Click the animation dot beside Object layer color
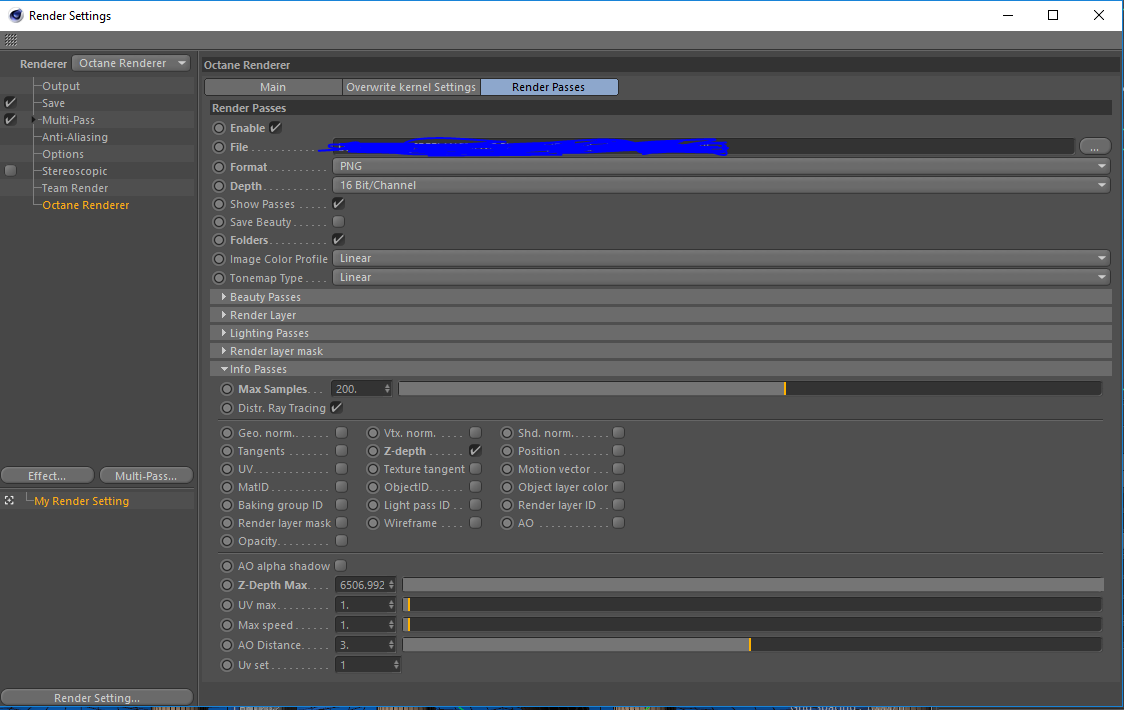 507,487
